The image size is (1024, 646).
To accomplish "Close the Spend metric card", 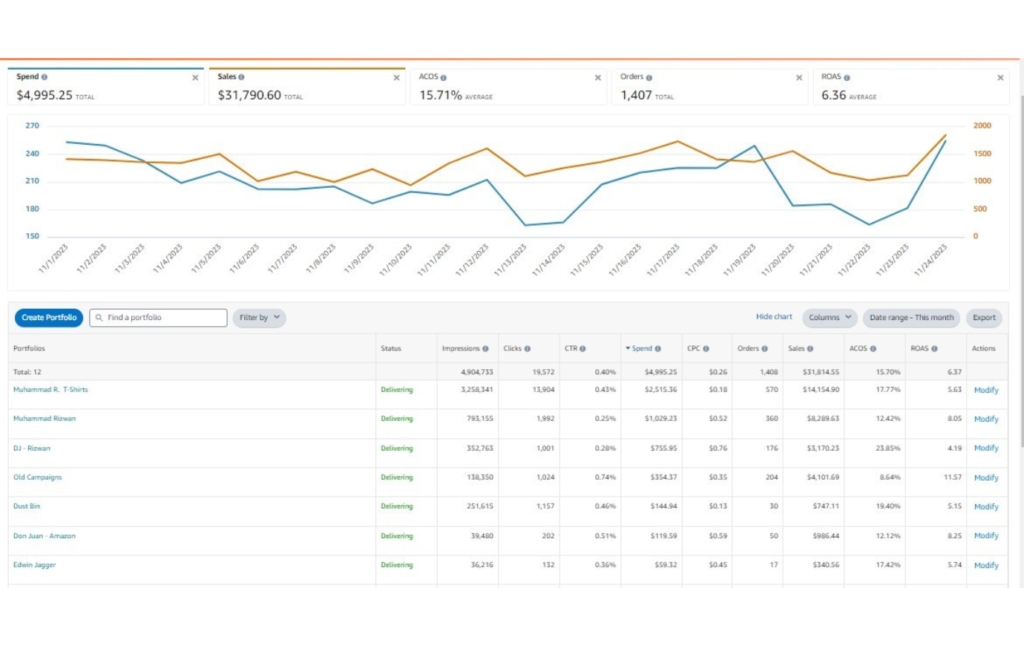I will pos(195,78).
